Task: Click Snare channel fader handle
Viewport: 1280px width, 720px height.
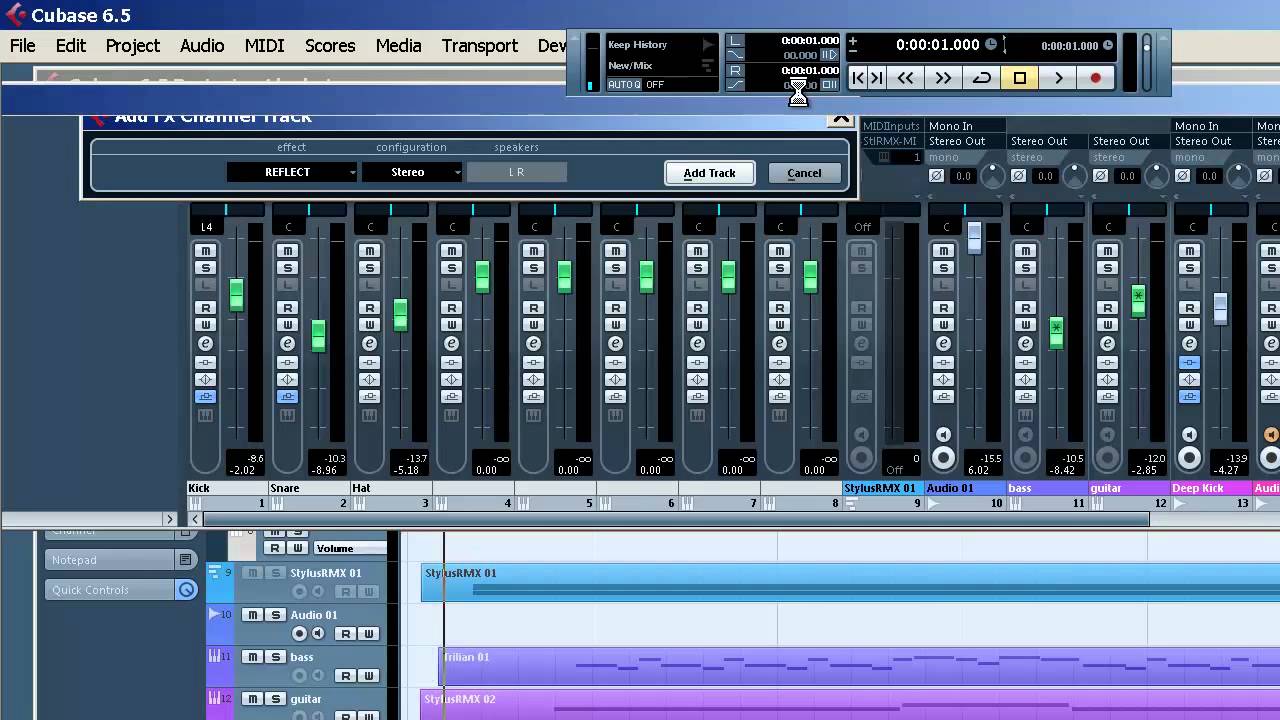Action: pos(318,335)
